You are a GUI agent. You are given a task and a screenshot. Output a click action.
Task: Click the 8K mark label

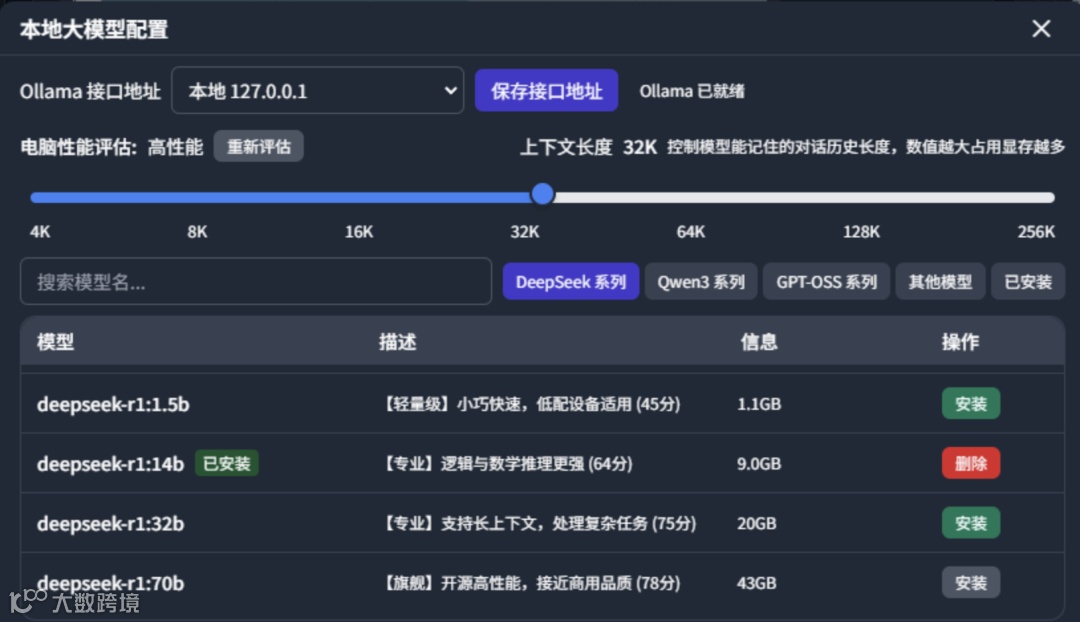pos(197,231)
